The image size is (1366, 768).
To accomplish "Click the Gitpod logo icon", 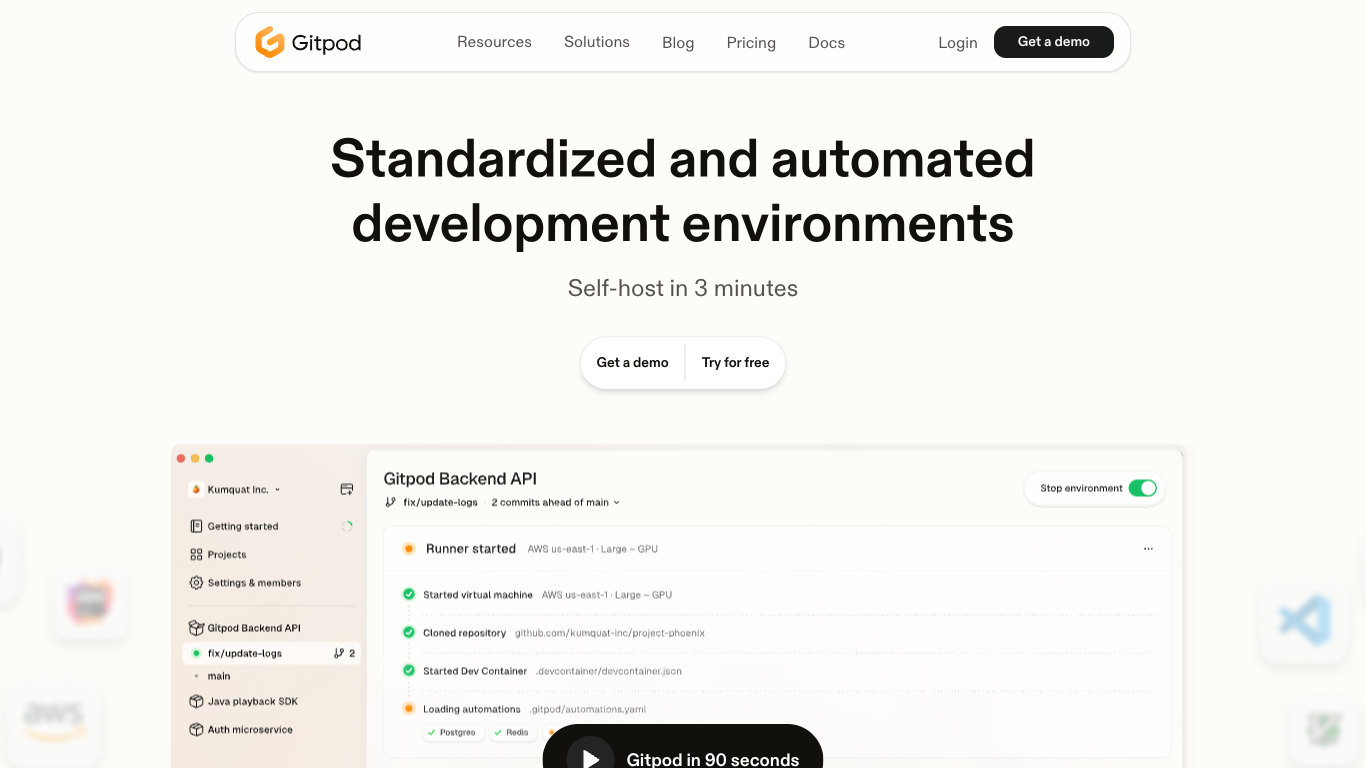I will [x=270, y=42].
